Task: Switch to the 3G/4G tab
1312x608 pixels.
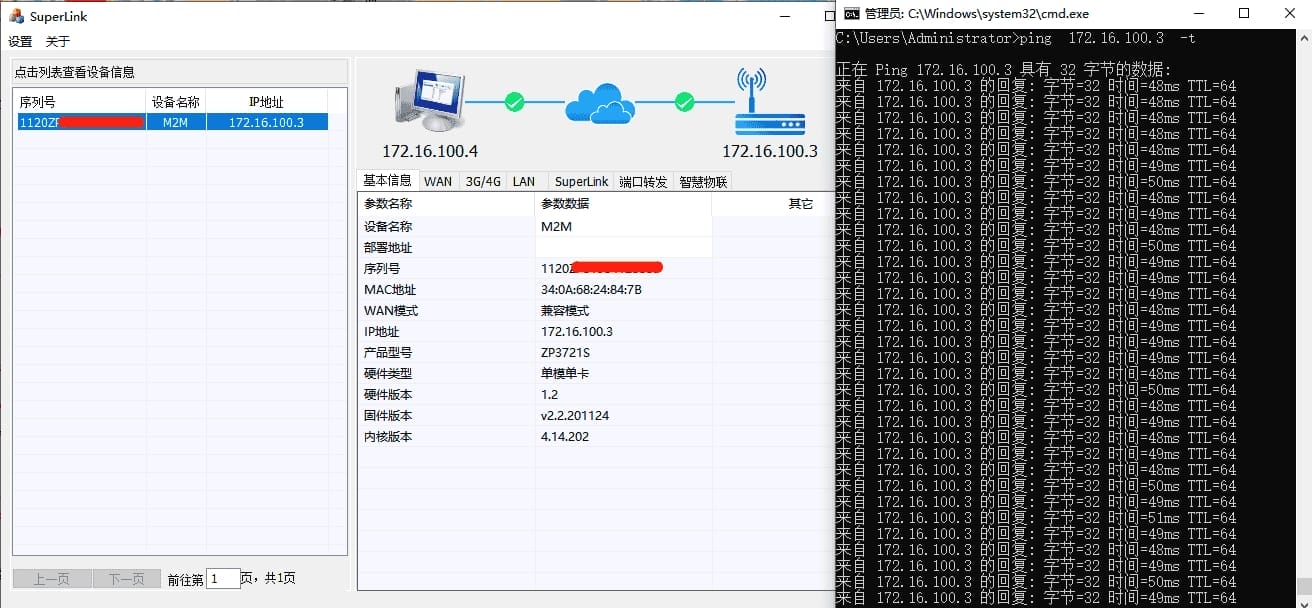Action: 482,181
